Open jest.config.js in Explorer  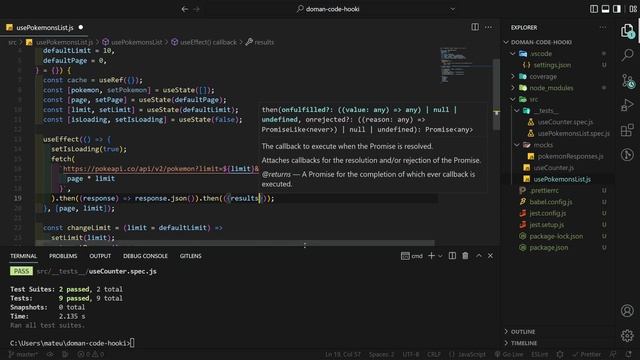548,213
